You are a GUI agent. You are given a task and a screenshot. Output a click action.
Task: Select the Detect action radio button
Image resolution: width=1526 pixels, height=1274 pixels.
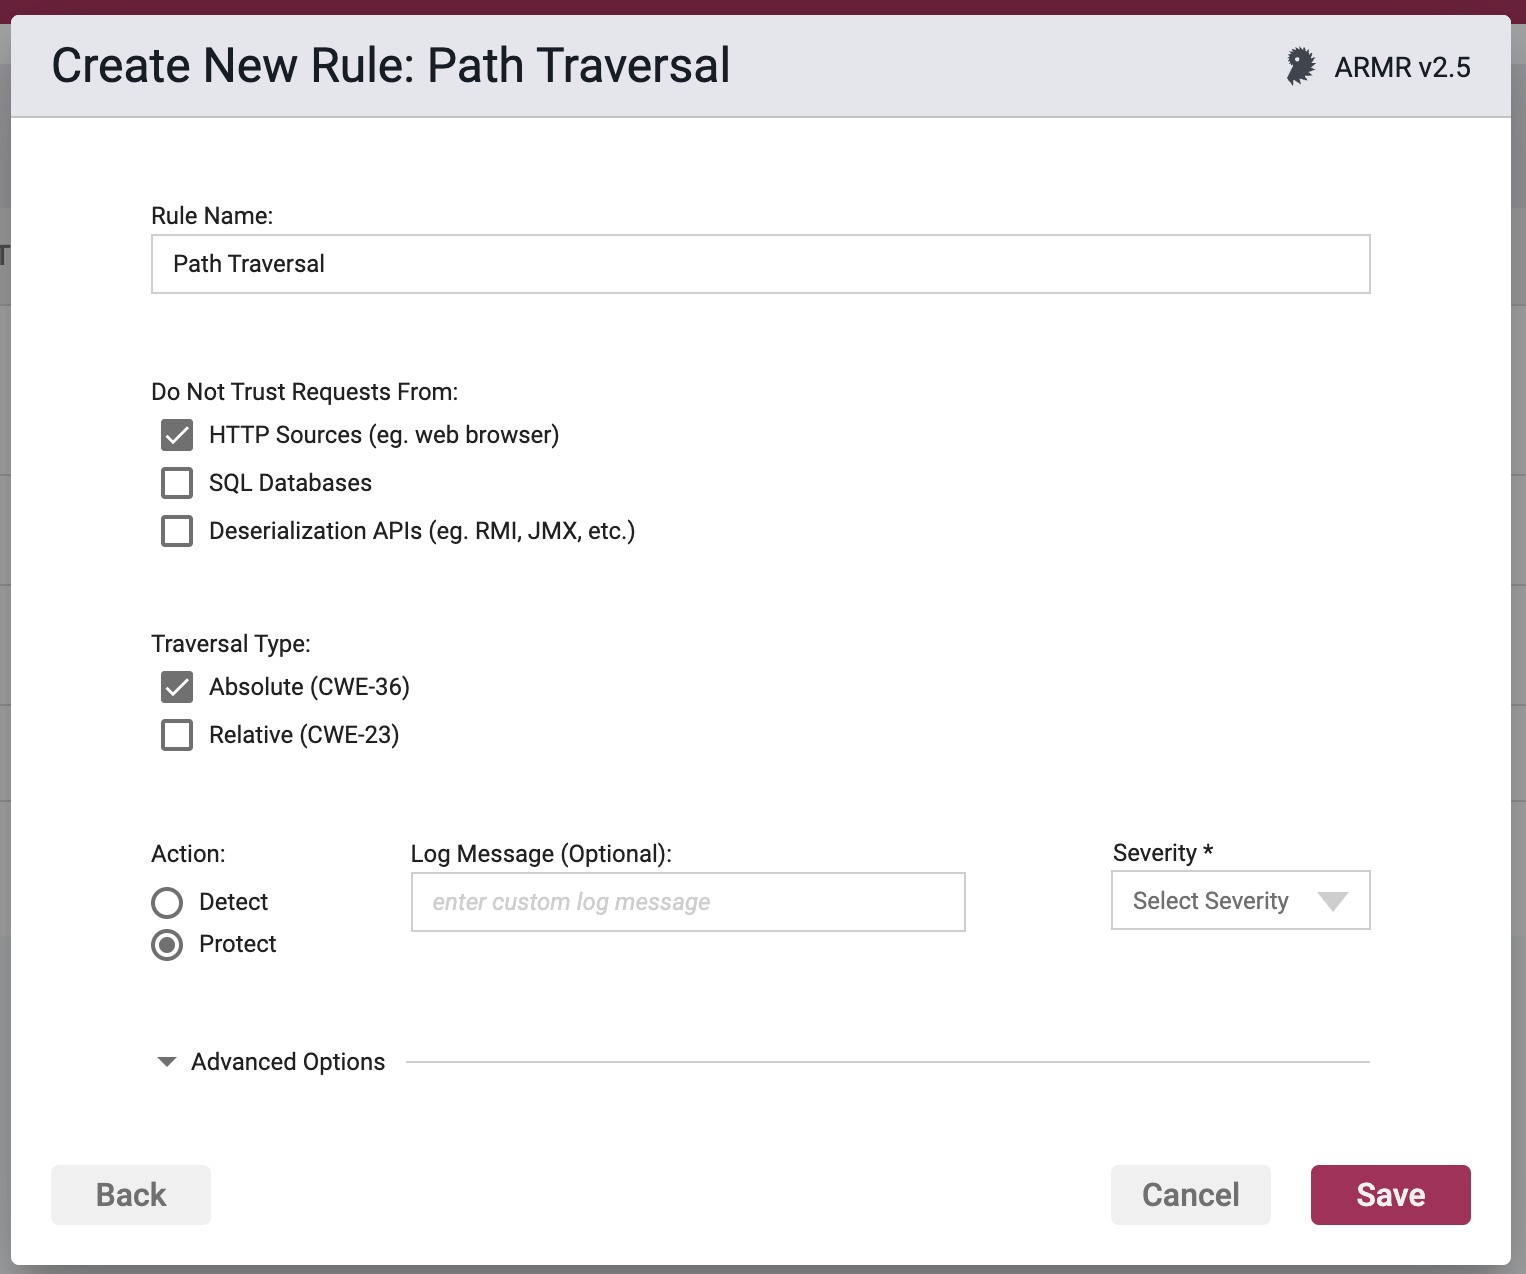point(167,903)
